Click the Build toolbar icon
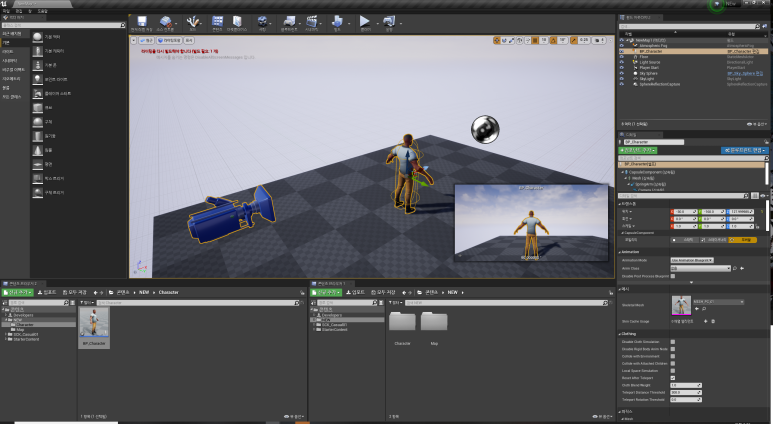Screen dimensions: 773x424 pos(337,22)
